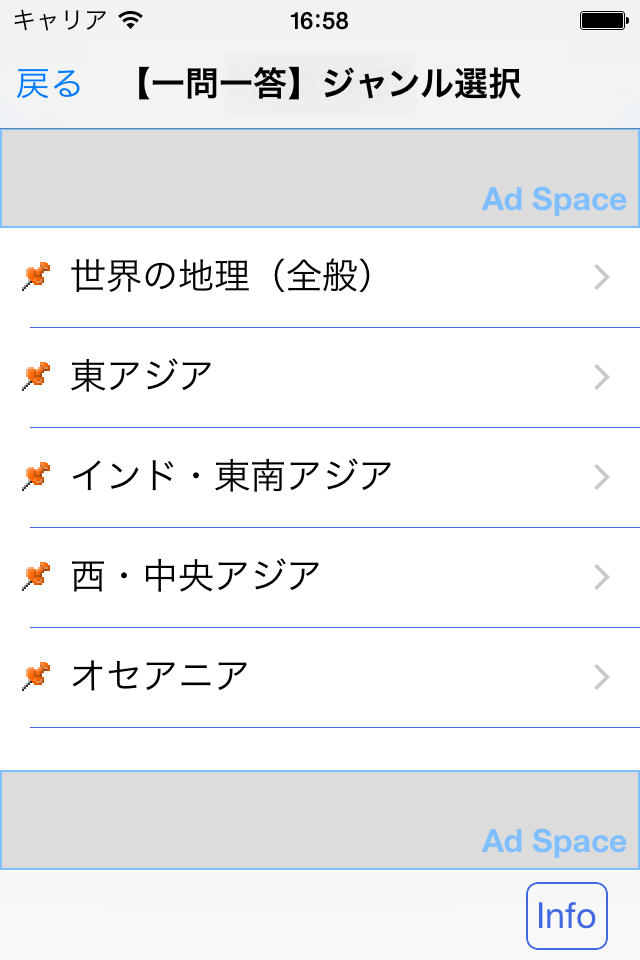Viewport: 640px width, 960px height.
Task: Click pushpin icon beside オセアニア
Action: 35,677
